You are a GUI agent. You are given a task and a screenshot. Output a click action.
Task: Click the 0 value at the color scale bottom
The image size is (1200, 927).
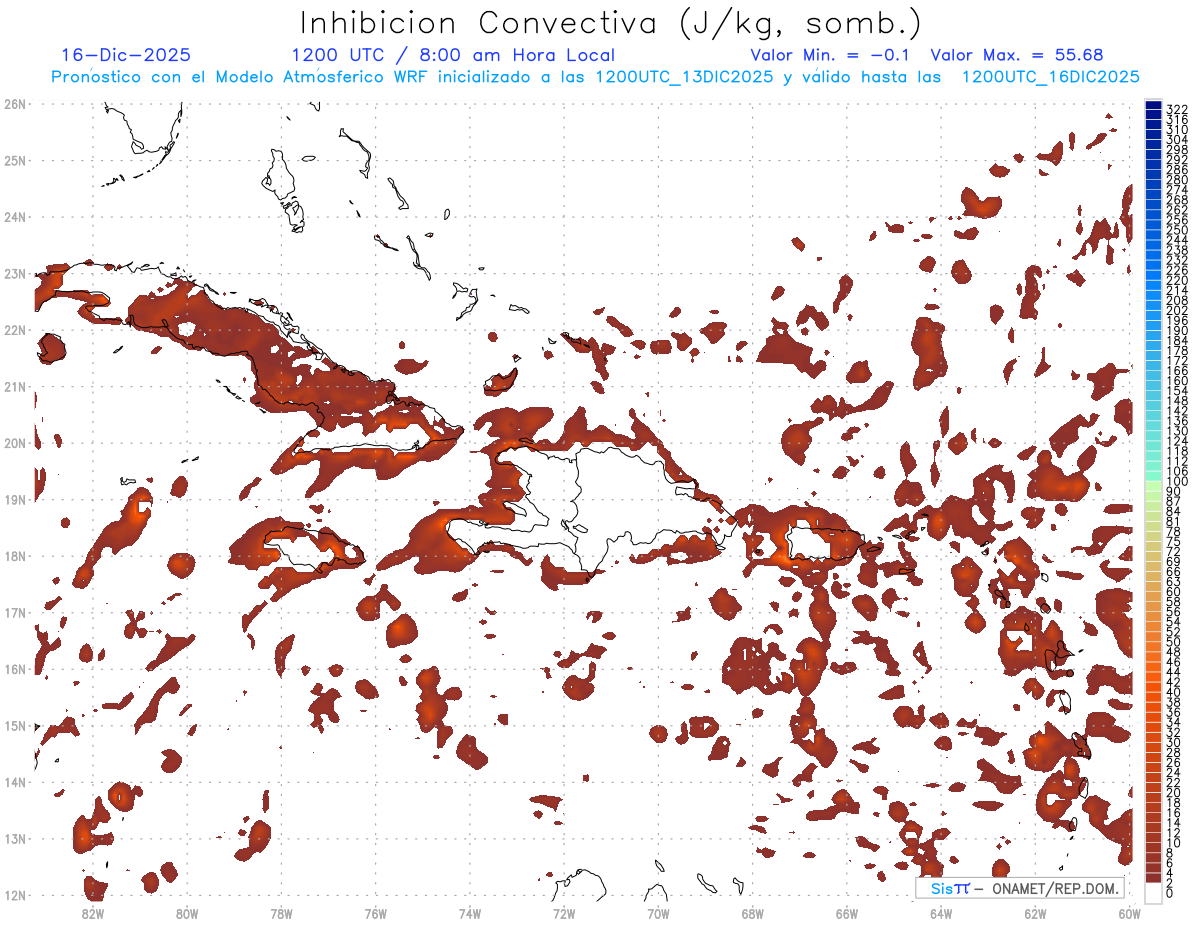(1170, 893)
